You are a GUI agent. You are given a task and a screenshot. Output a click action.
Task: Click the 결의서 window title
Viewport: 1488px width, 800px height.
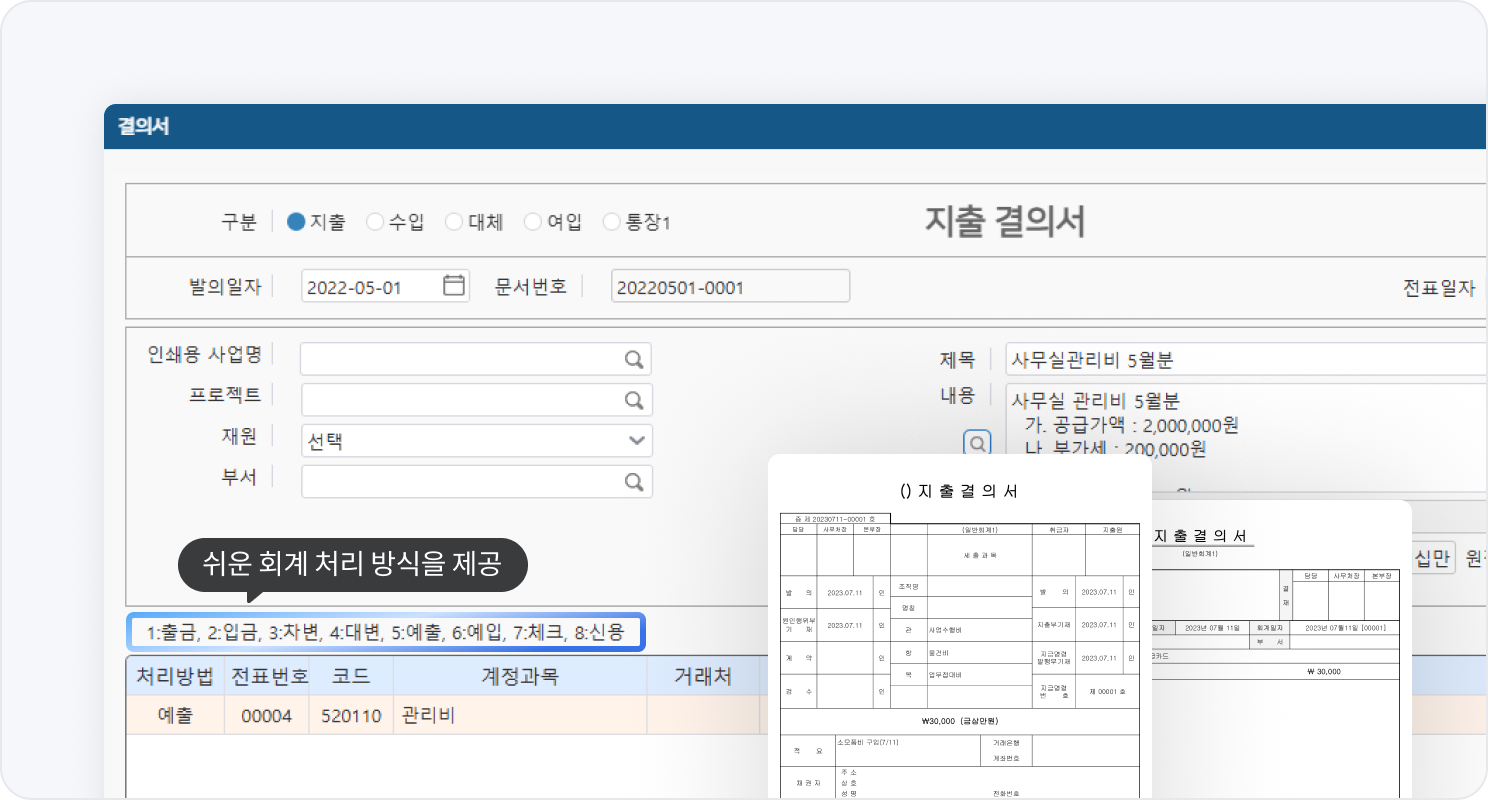click(143, 127)
